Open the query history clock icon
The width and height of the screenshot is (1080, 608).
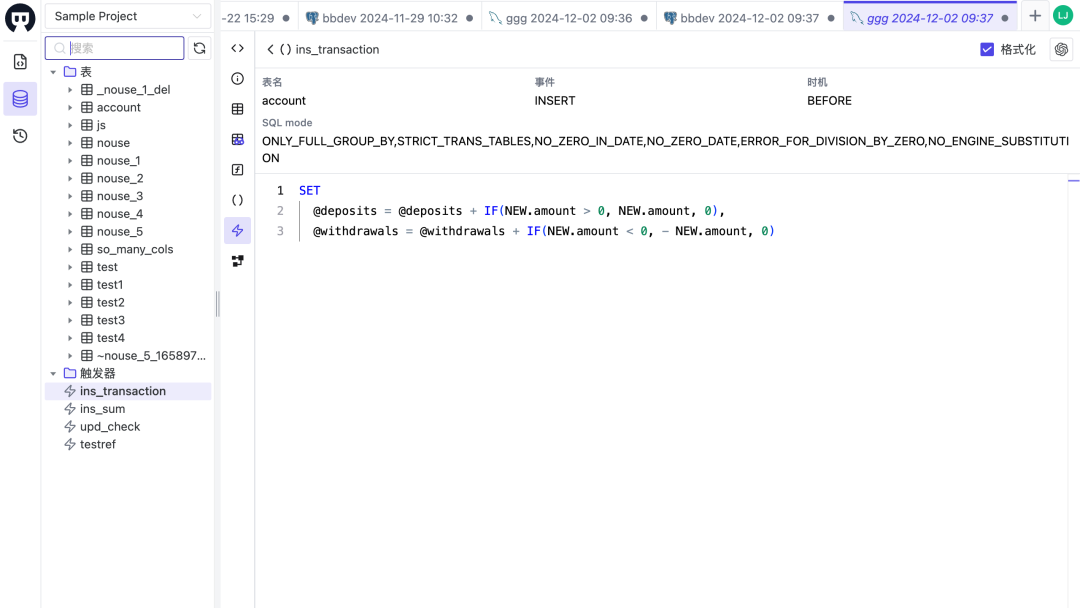(x=20, y=136)
